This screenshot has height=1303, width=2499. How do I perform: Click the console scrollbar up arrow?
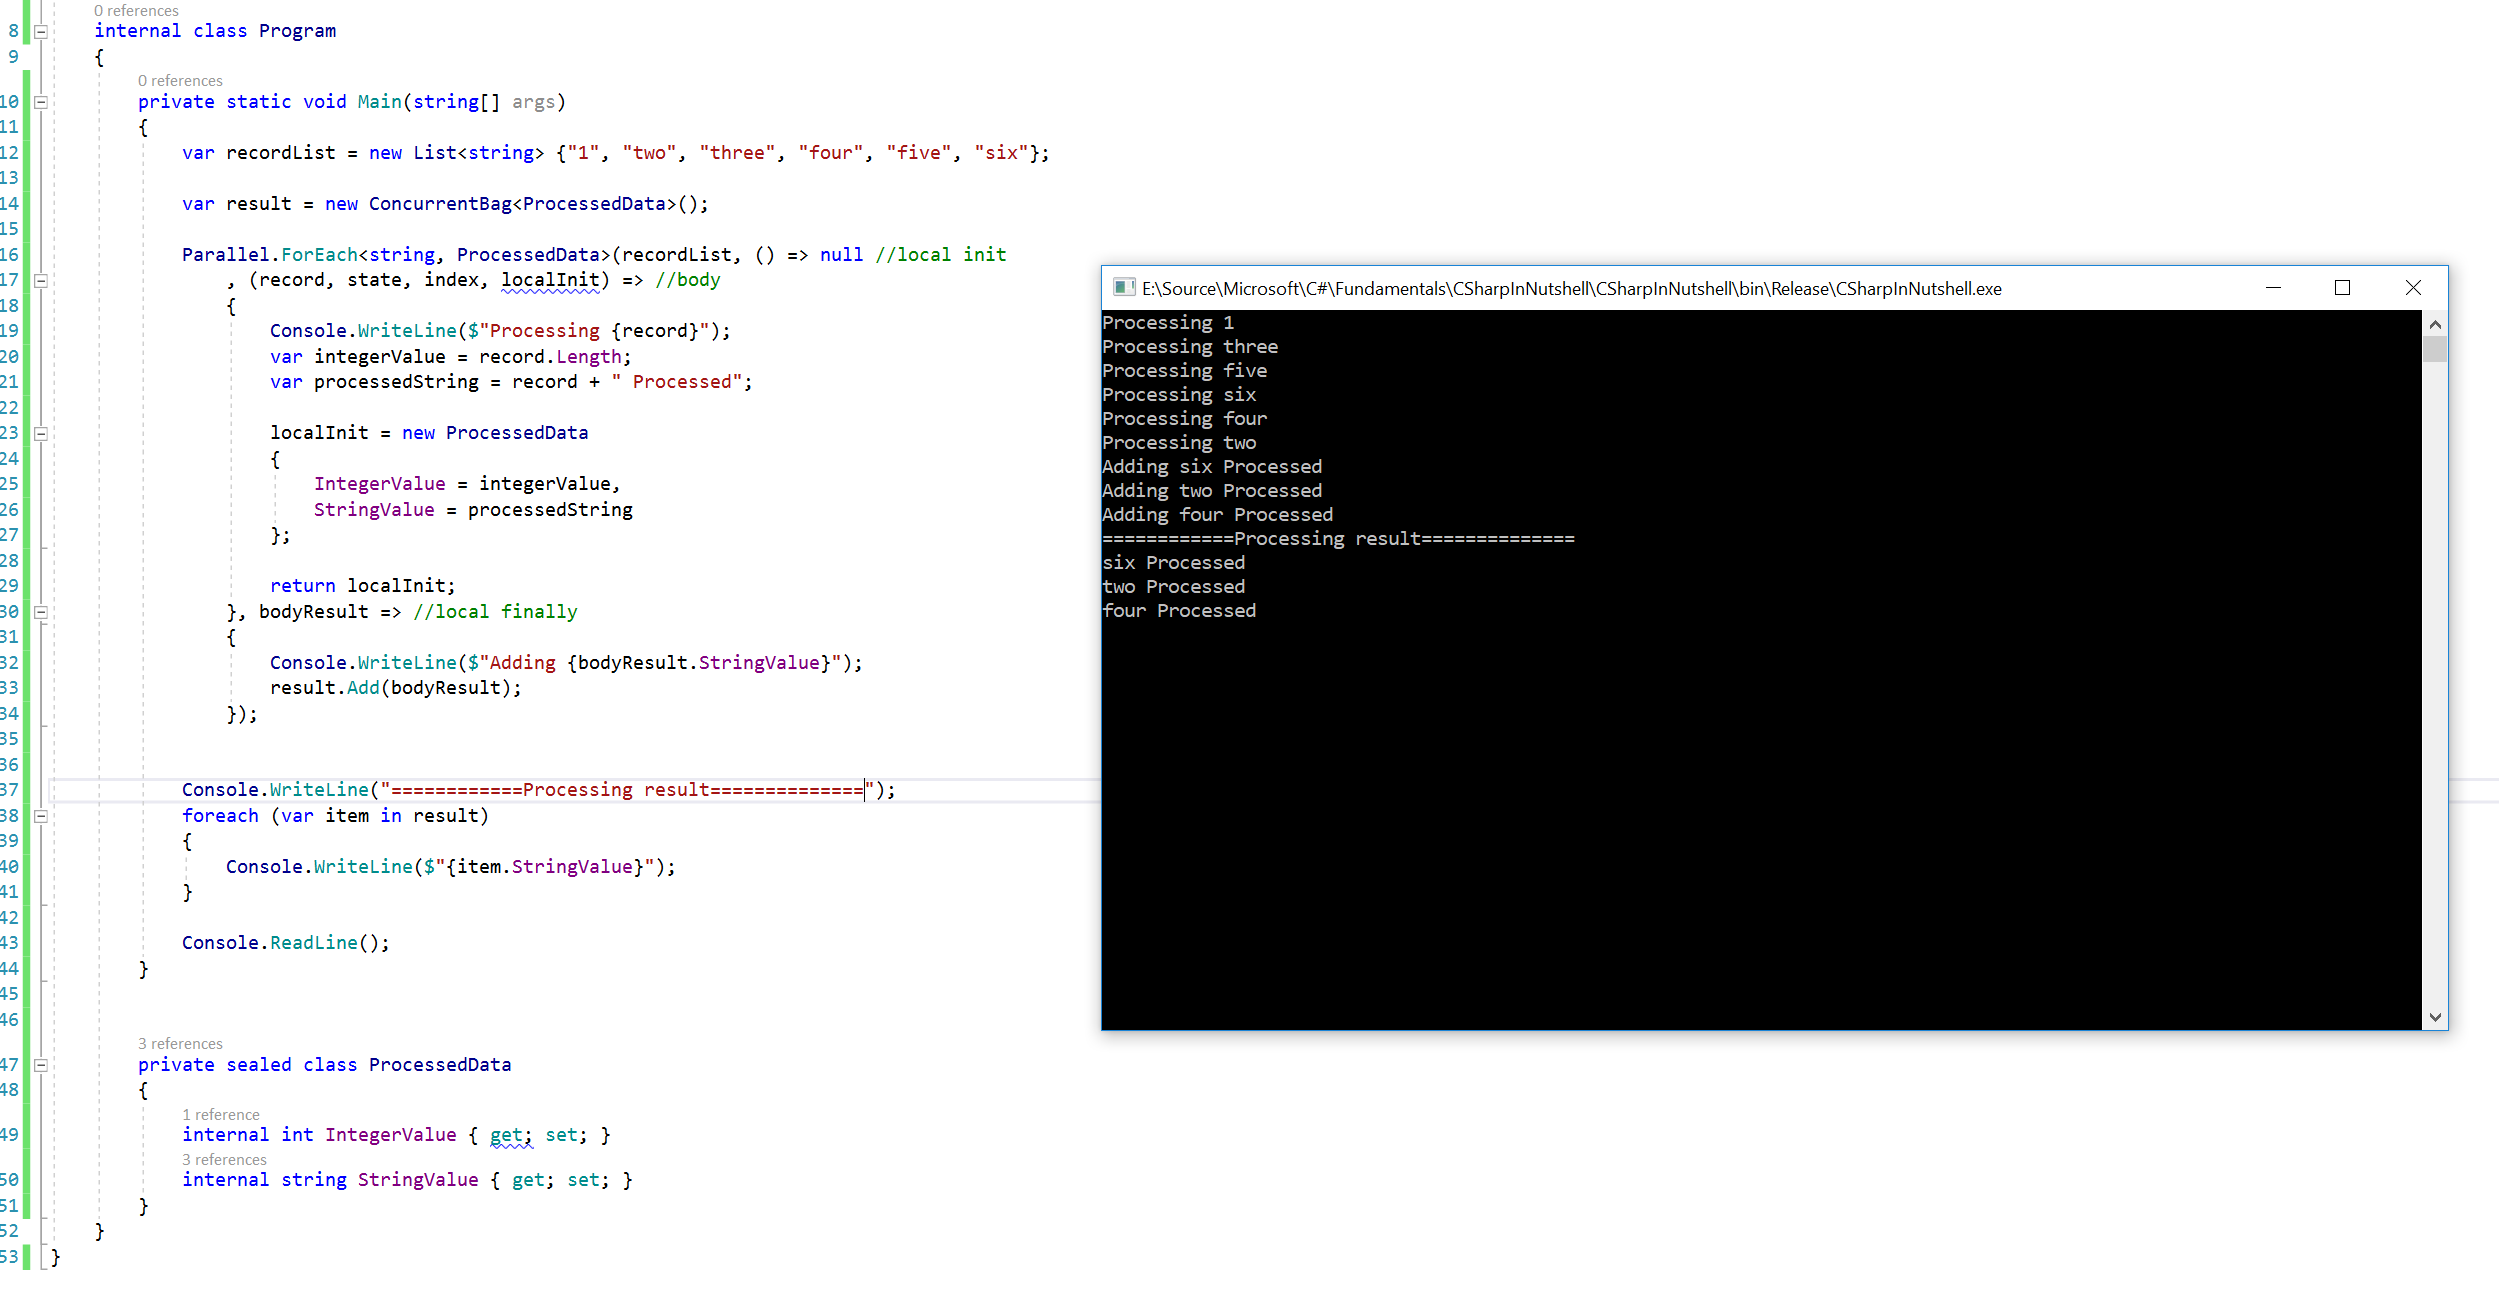(x=2435, y=325)
